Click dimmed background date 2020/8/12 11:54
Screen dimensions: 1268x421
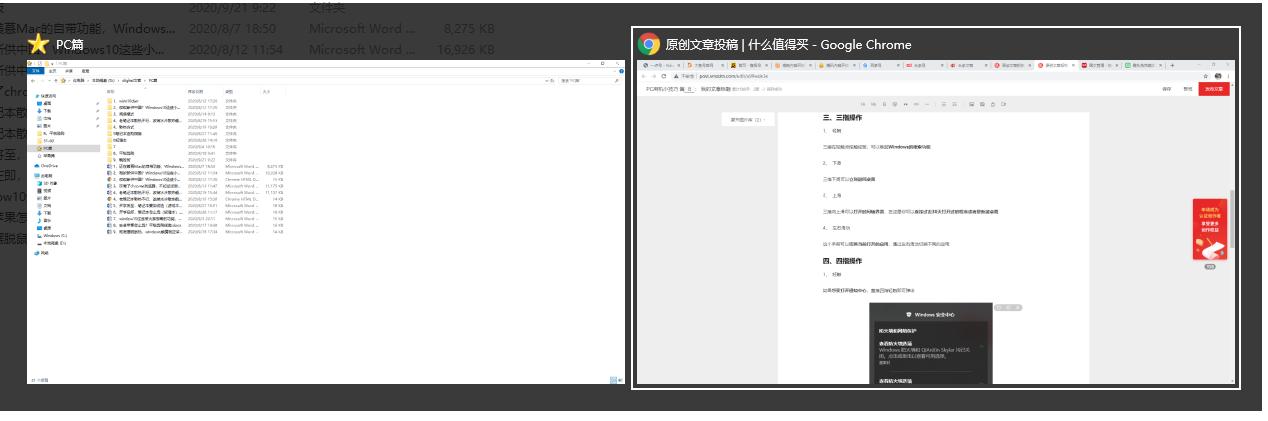(236, 48)
